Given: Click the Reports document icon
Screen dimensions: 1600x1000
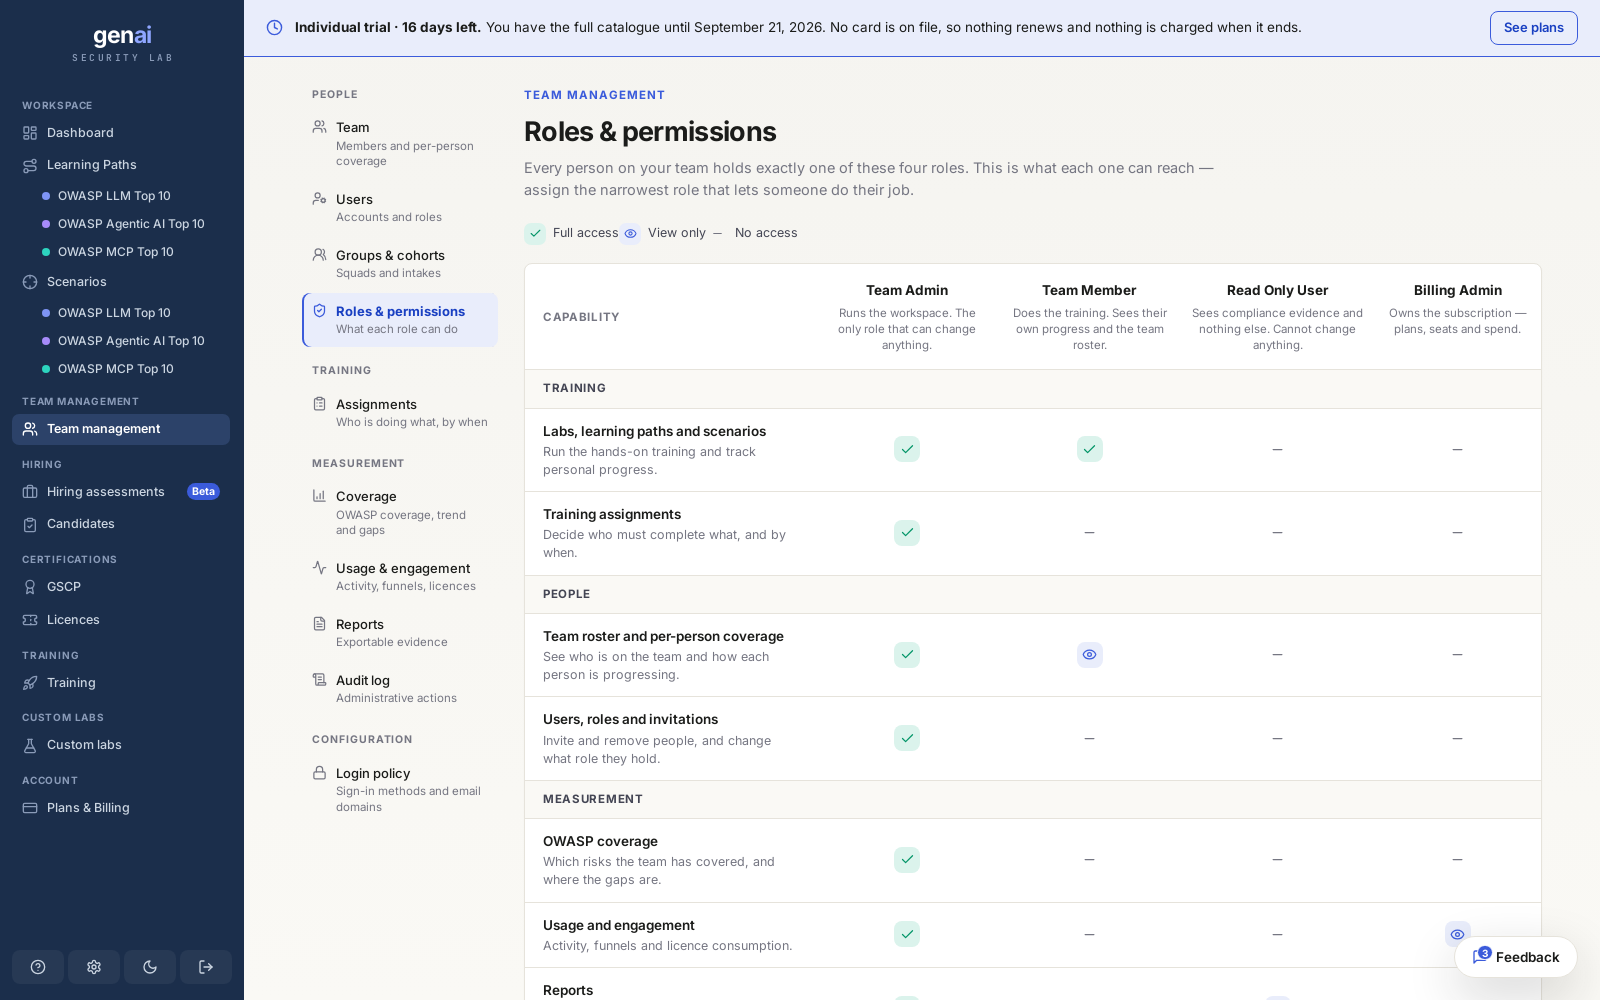Looking at the screenshot, I should (x=320, y=624).
